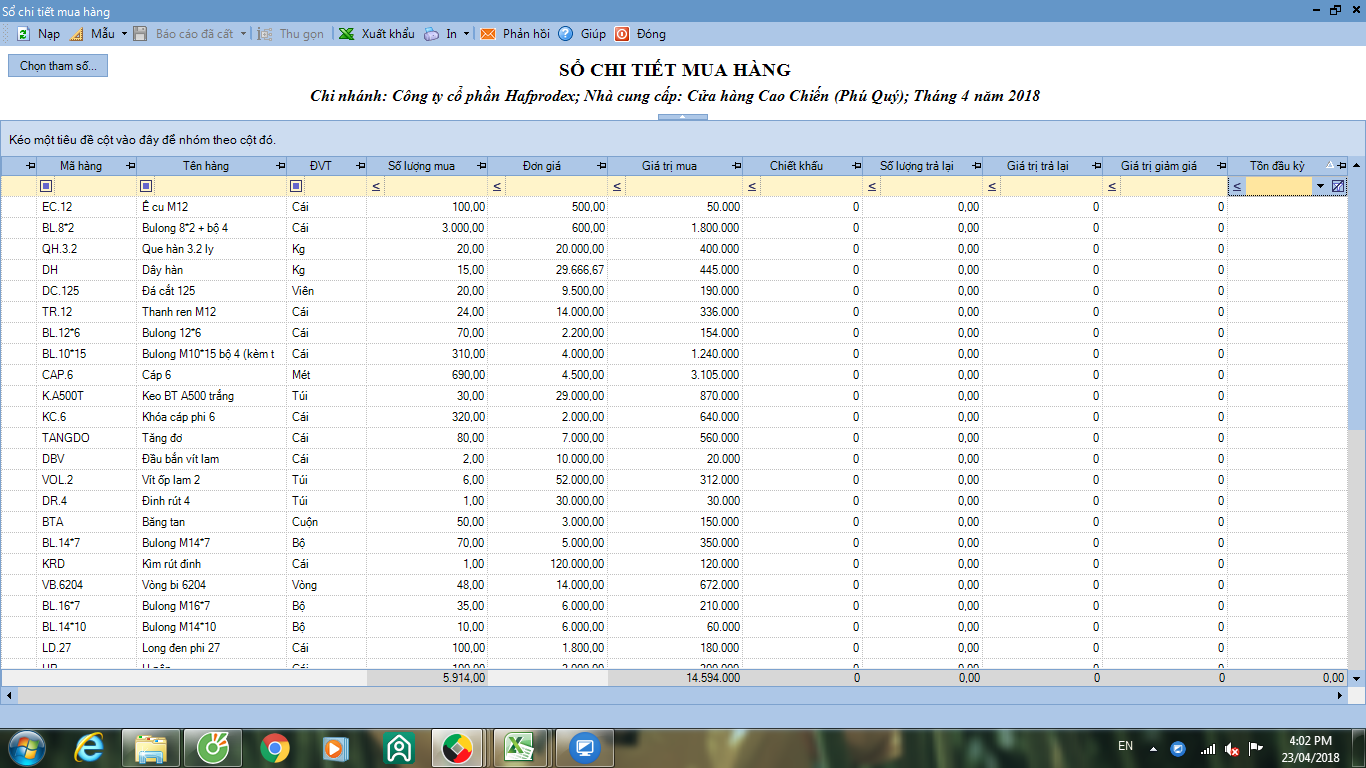The height and width of the screenshot is (768, 1366).
Task: Close the report with Đóng
Action: point(639,33)
